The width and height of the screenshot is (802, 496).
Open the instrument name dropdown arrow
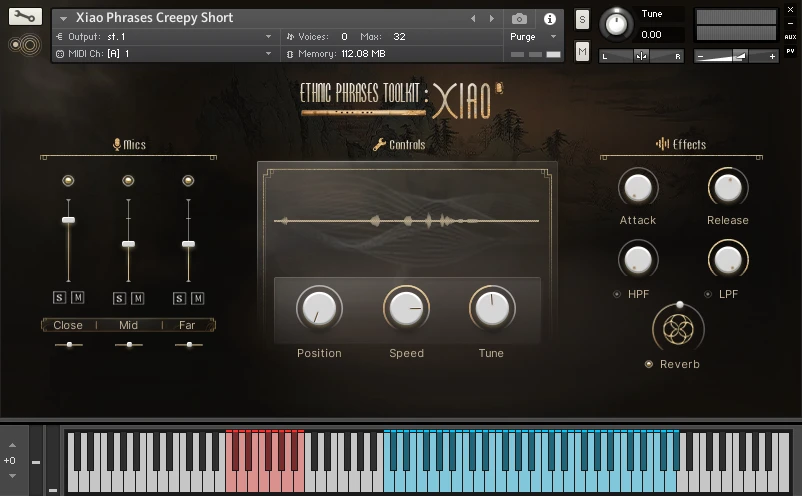point(63,19)
